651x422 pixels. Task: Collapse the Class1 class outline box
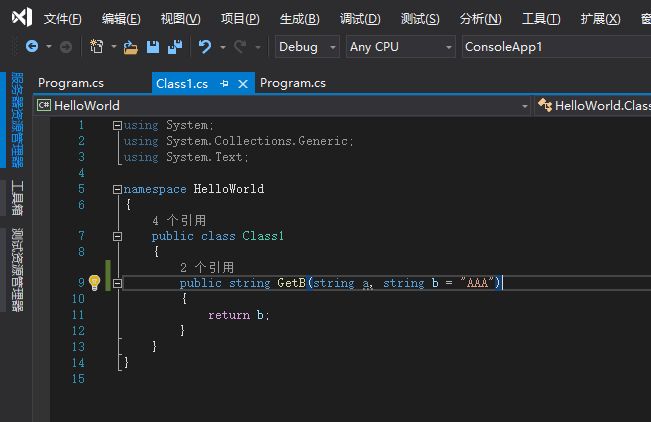(117, 236)
